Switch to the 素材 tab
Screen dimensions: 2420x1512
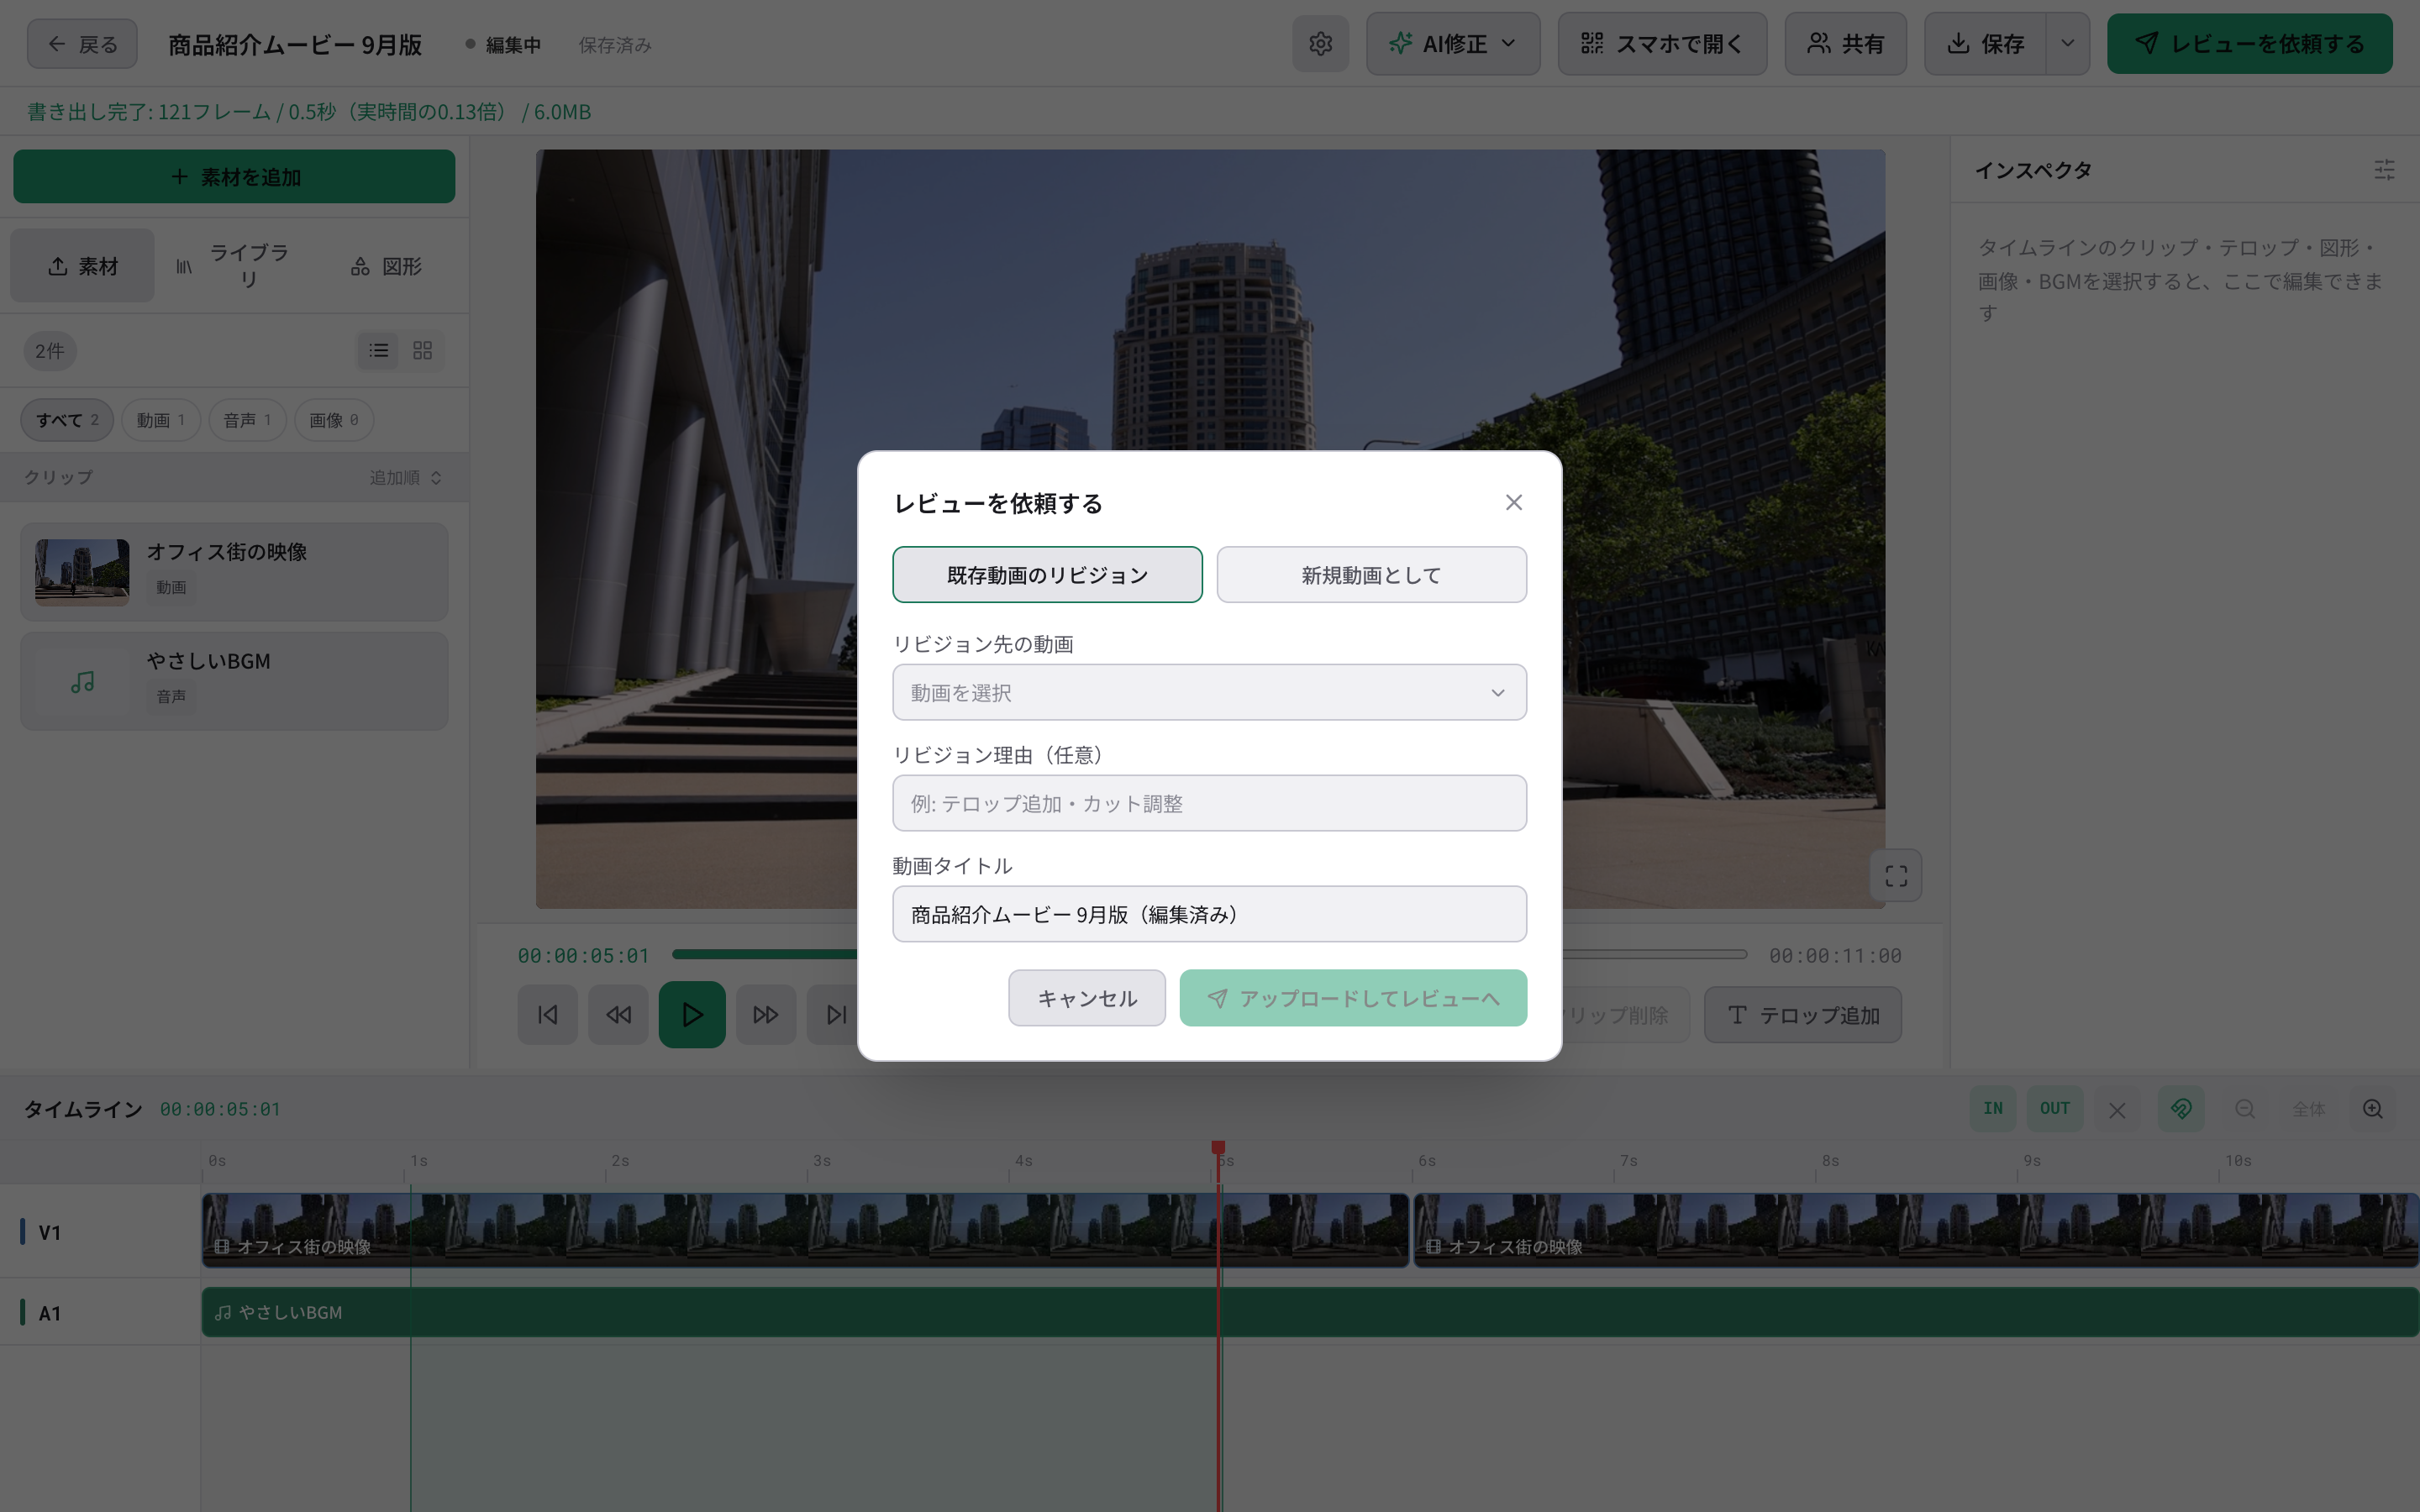point(83,266)
